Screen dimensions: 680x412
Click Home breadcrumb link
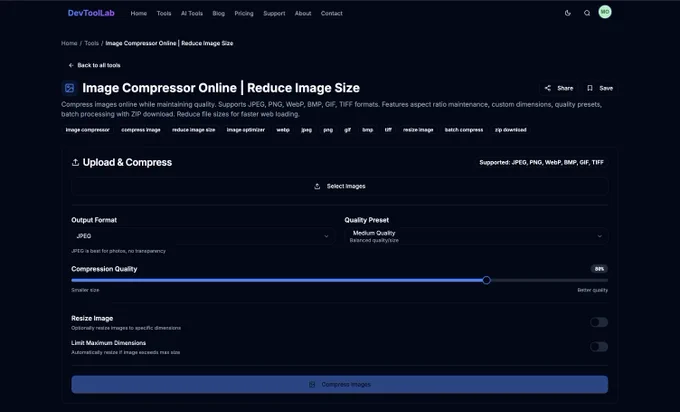pyautogui.click(x=69, y=43)
